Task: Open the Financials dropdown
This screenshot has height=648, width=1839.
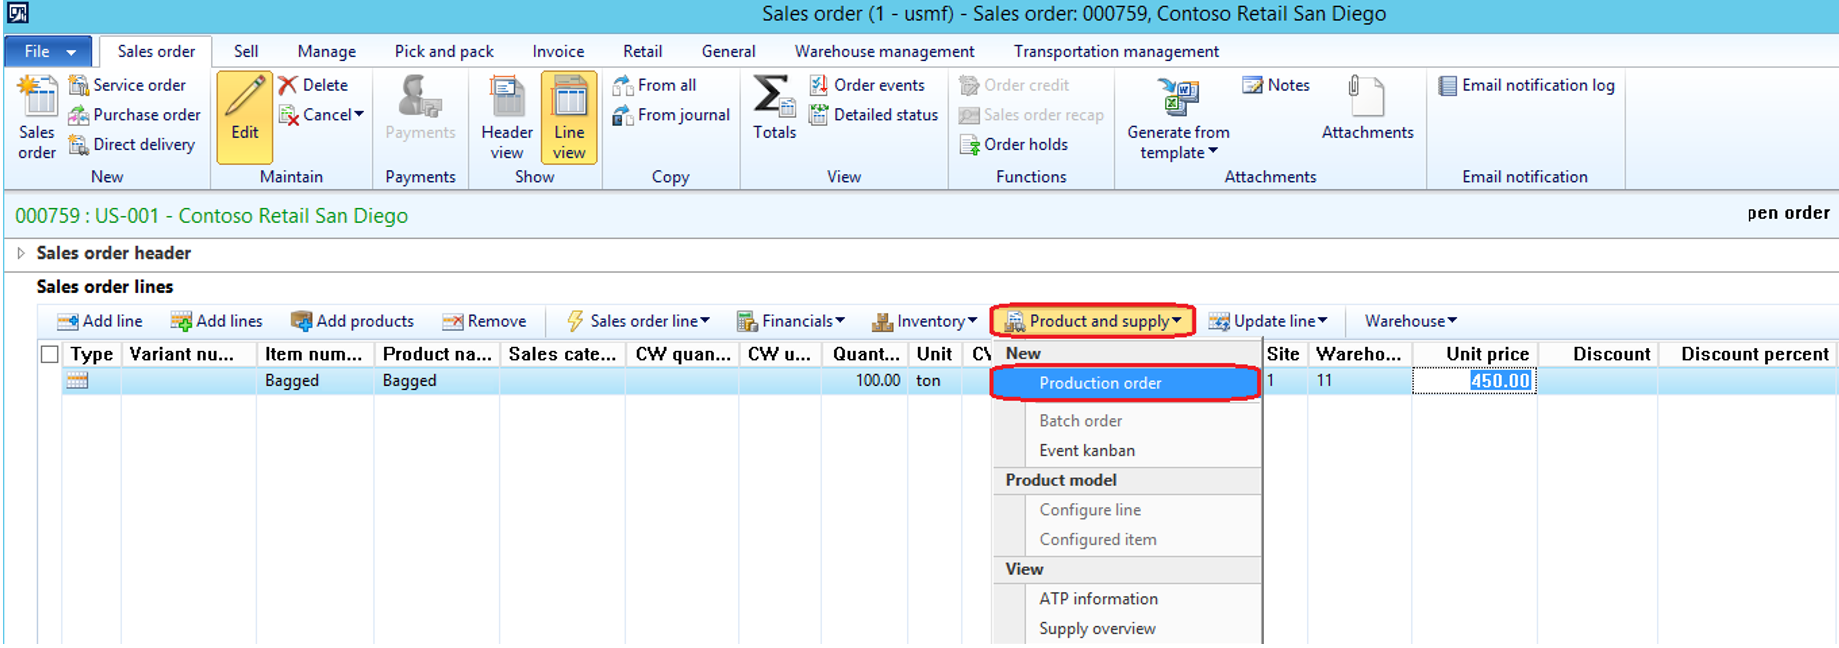Action: click(x=791, y=321)
